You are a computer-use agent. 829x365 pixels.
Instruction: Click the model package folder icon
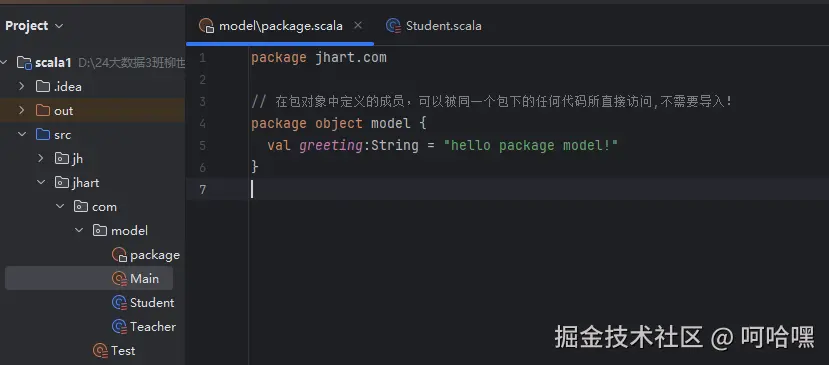tap(100, 230)
